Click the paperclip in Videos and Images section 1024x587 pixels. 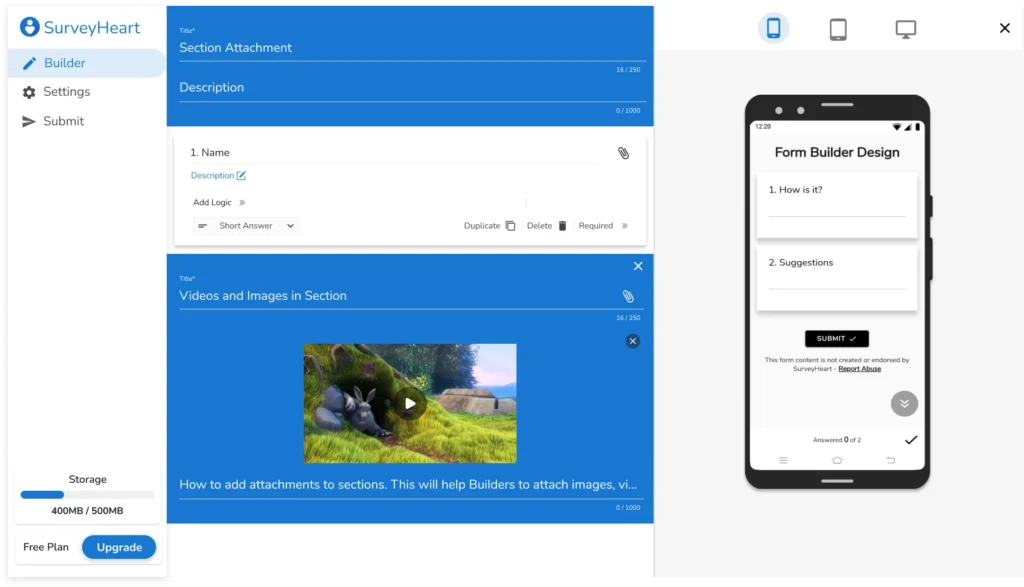pos(628,296)
